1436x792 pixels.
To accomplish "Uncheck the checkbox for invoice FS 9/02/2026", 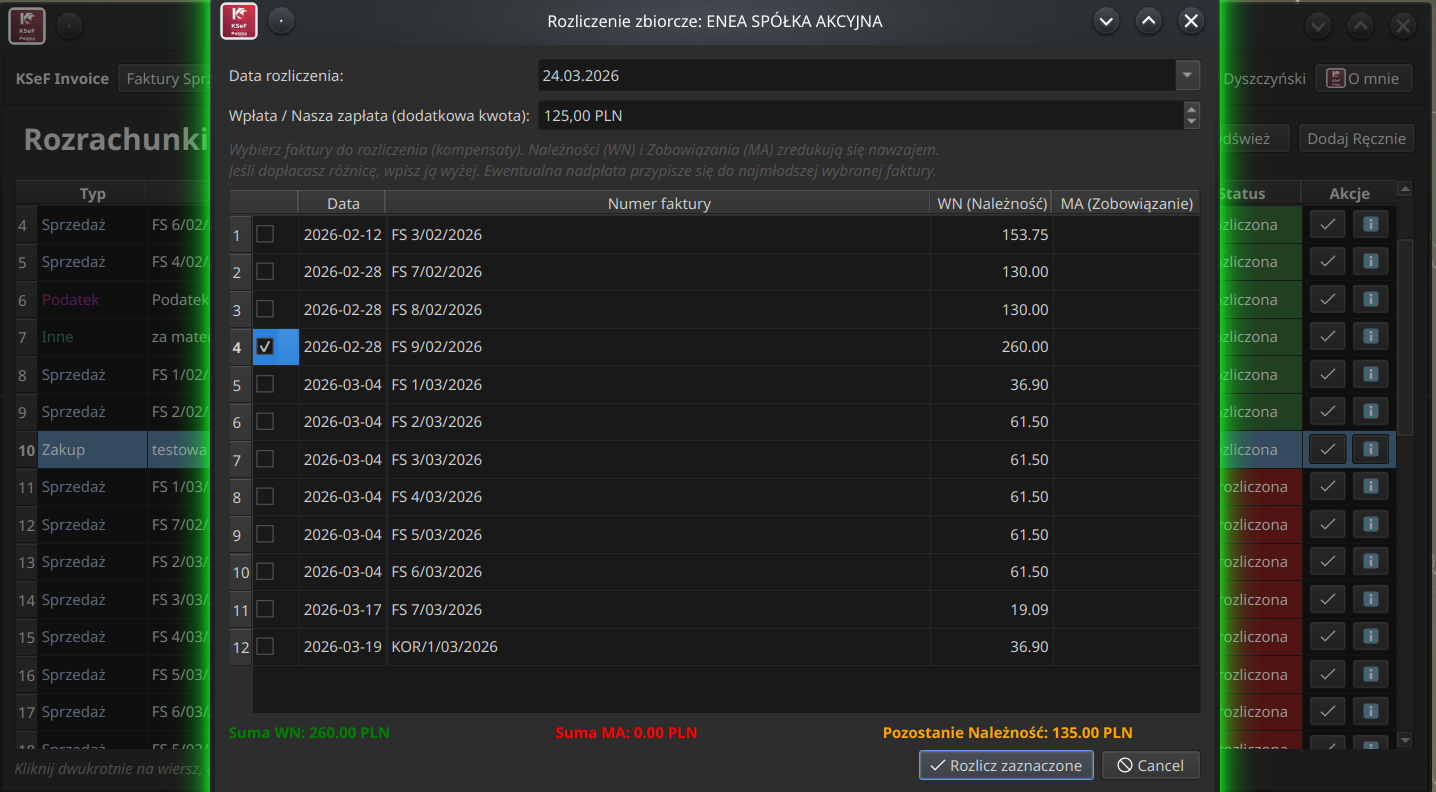I will pos(265,347).
